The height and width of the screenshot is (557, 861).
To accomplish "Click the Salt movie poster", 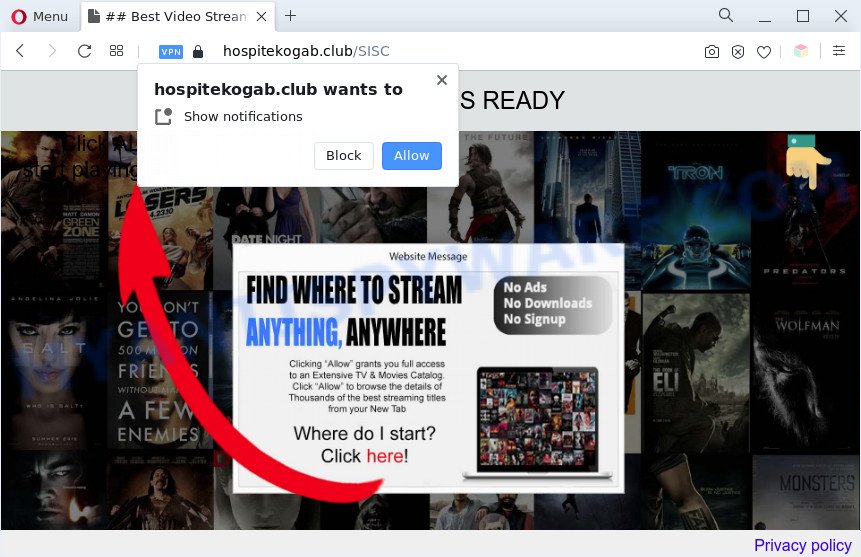I will click(x=54, y=370).
